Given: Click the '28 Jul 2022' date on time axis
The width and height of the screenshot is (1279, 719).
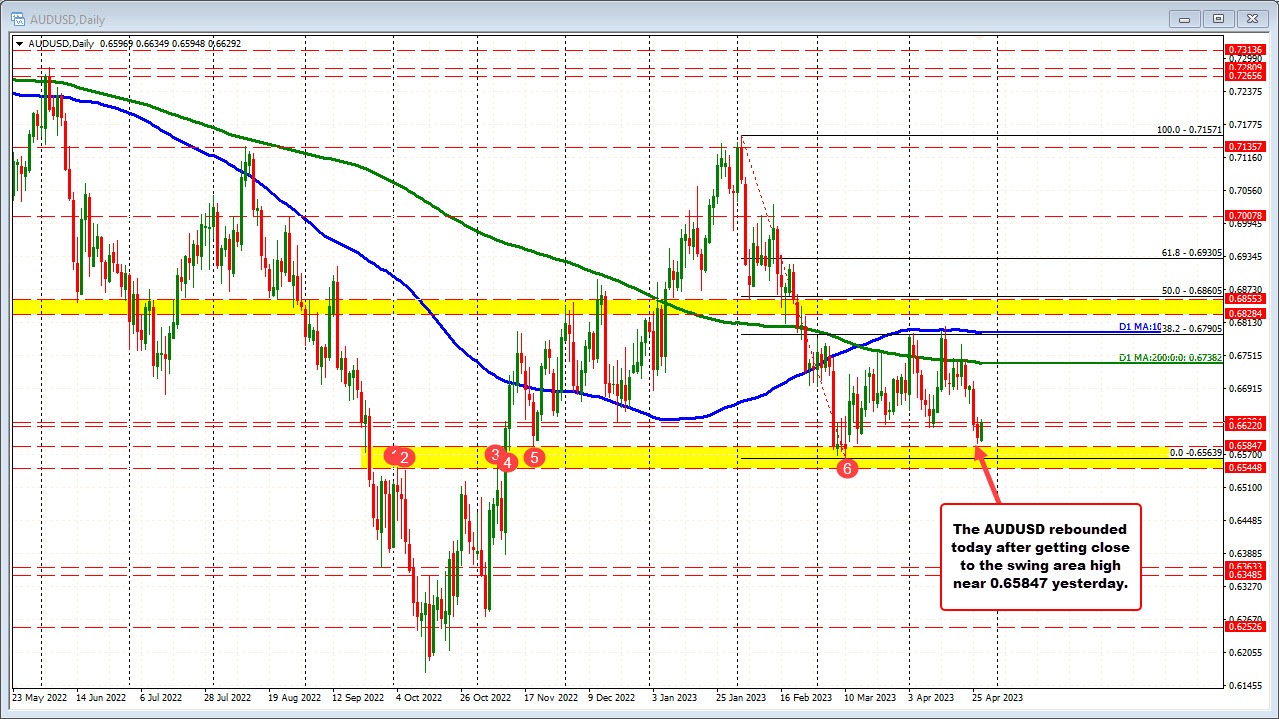Looking at the screenshot, I should (226, 697).
